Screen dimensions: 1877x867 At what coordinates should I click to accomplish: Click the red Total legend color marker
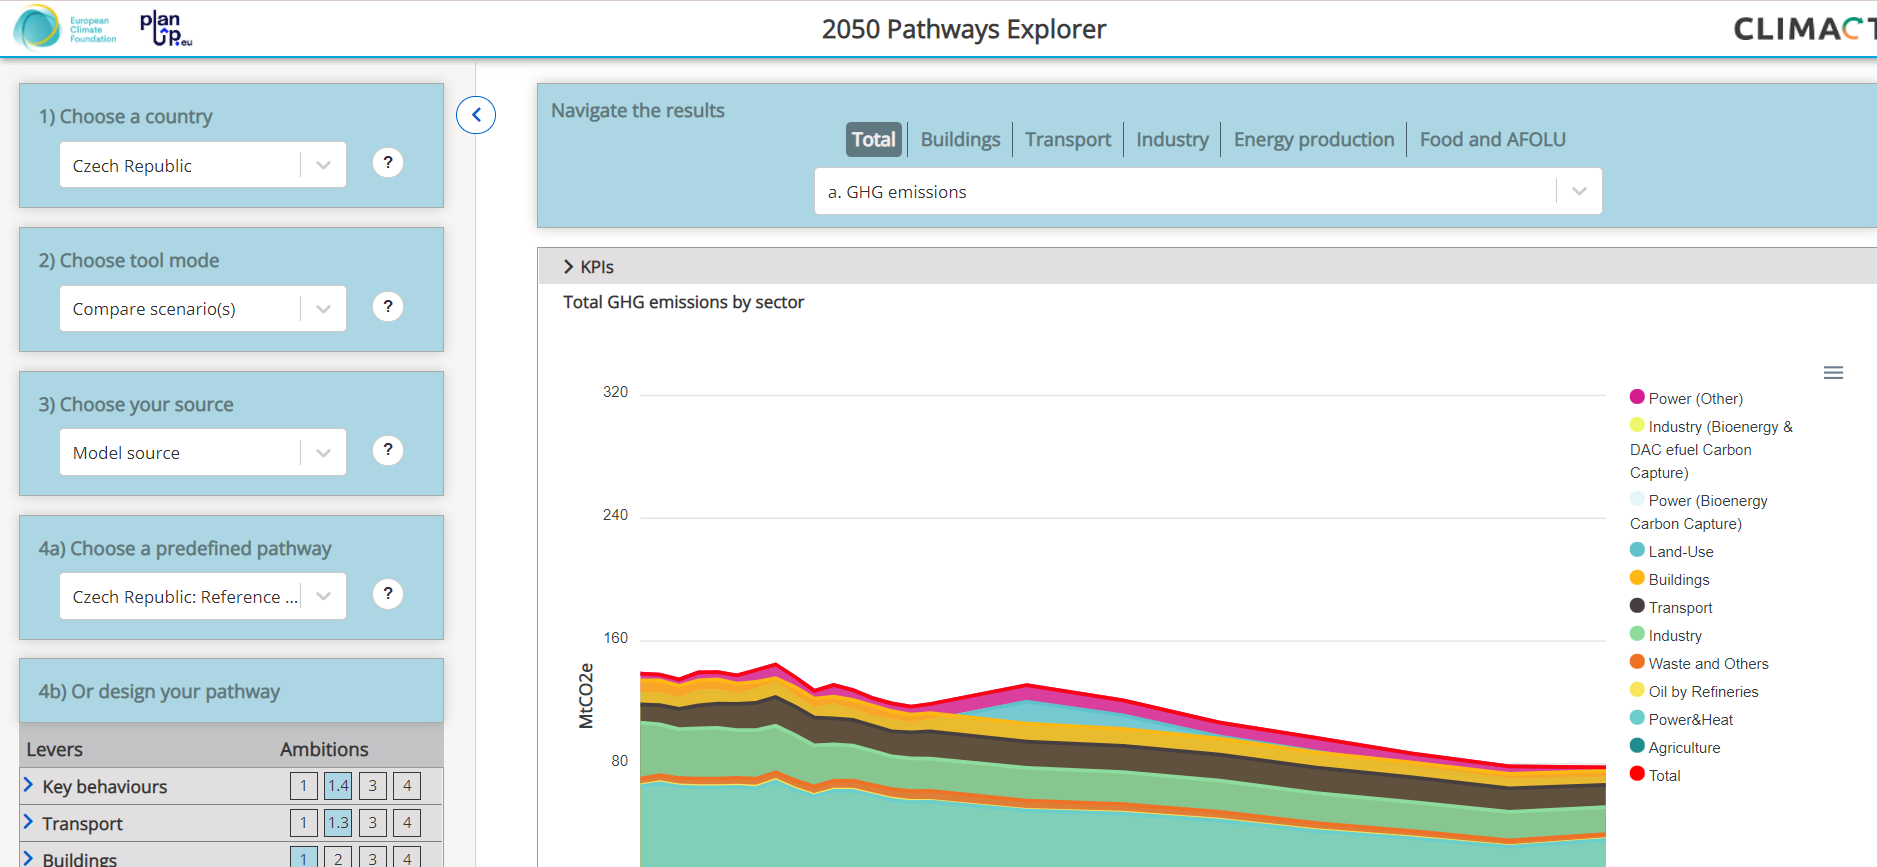pos(1637,774)
